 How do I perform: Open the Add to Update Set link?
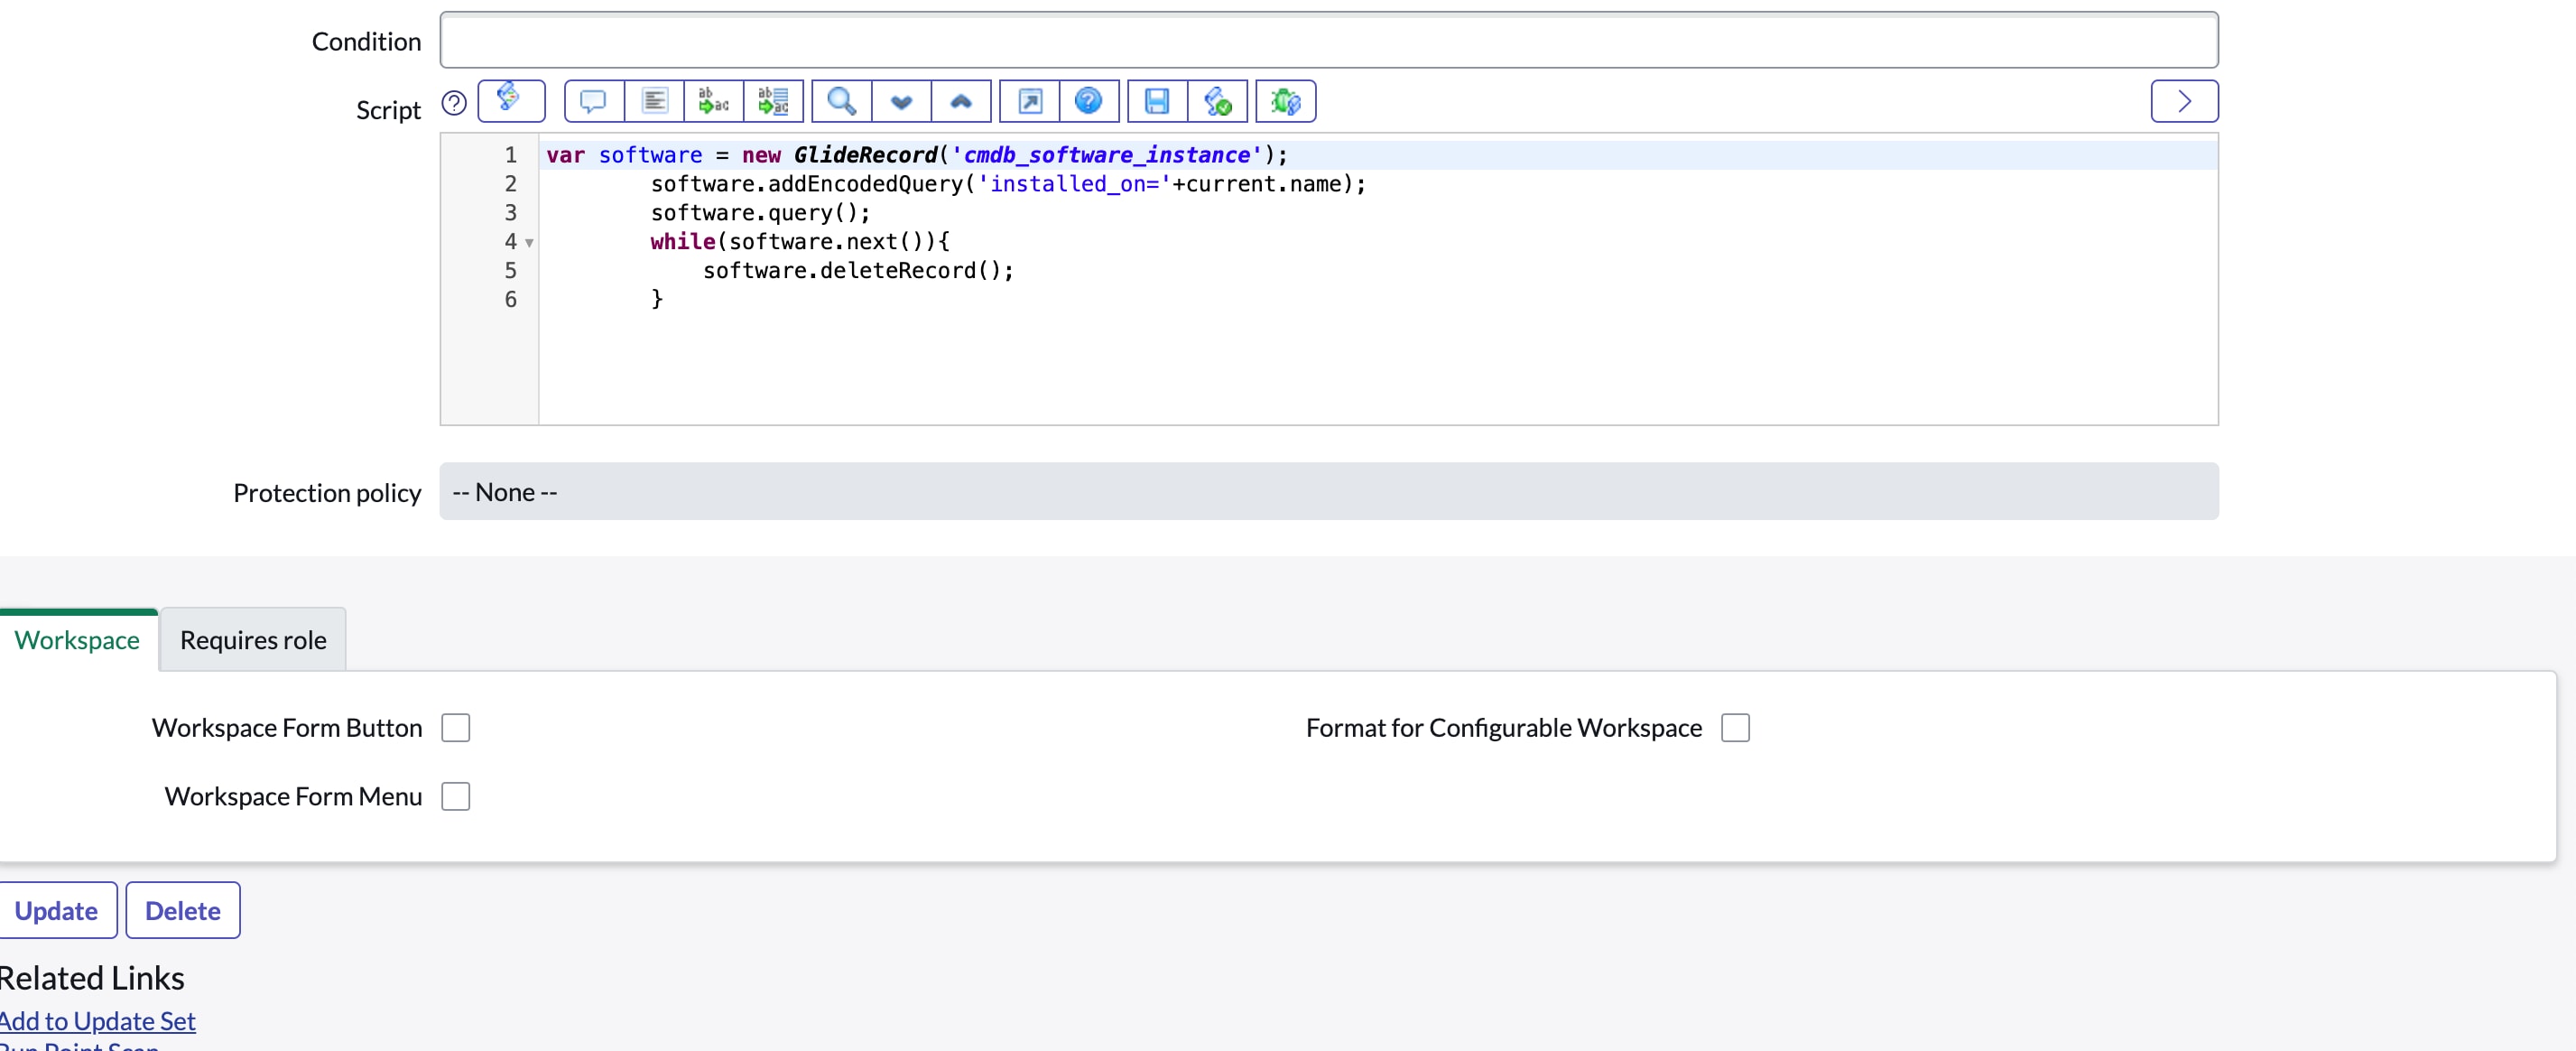[x=97, y=1020]
